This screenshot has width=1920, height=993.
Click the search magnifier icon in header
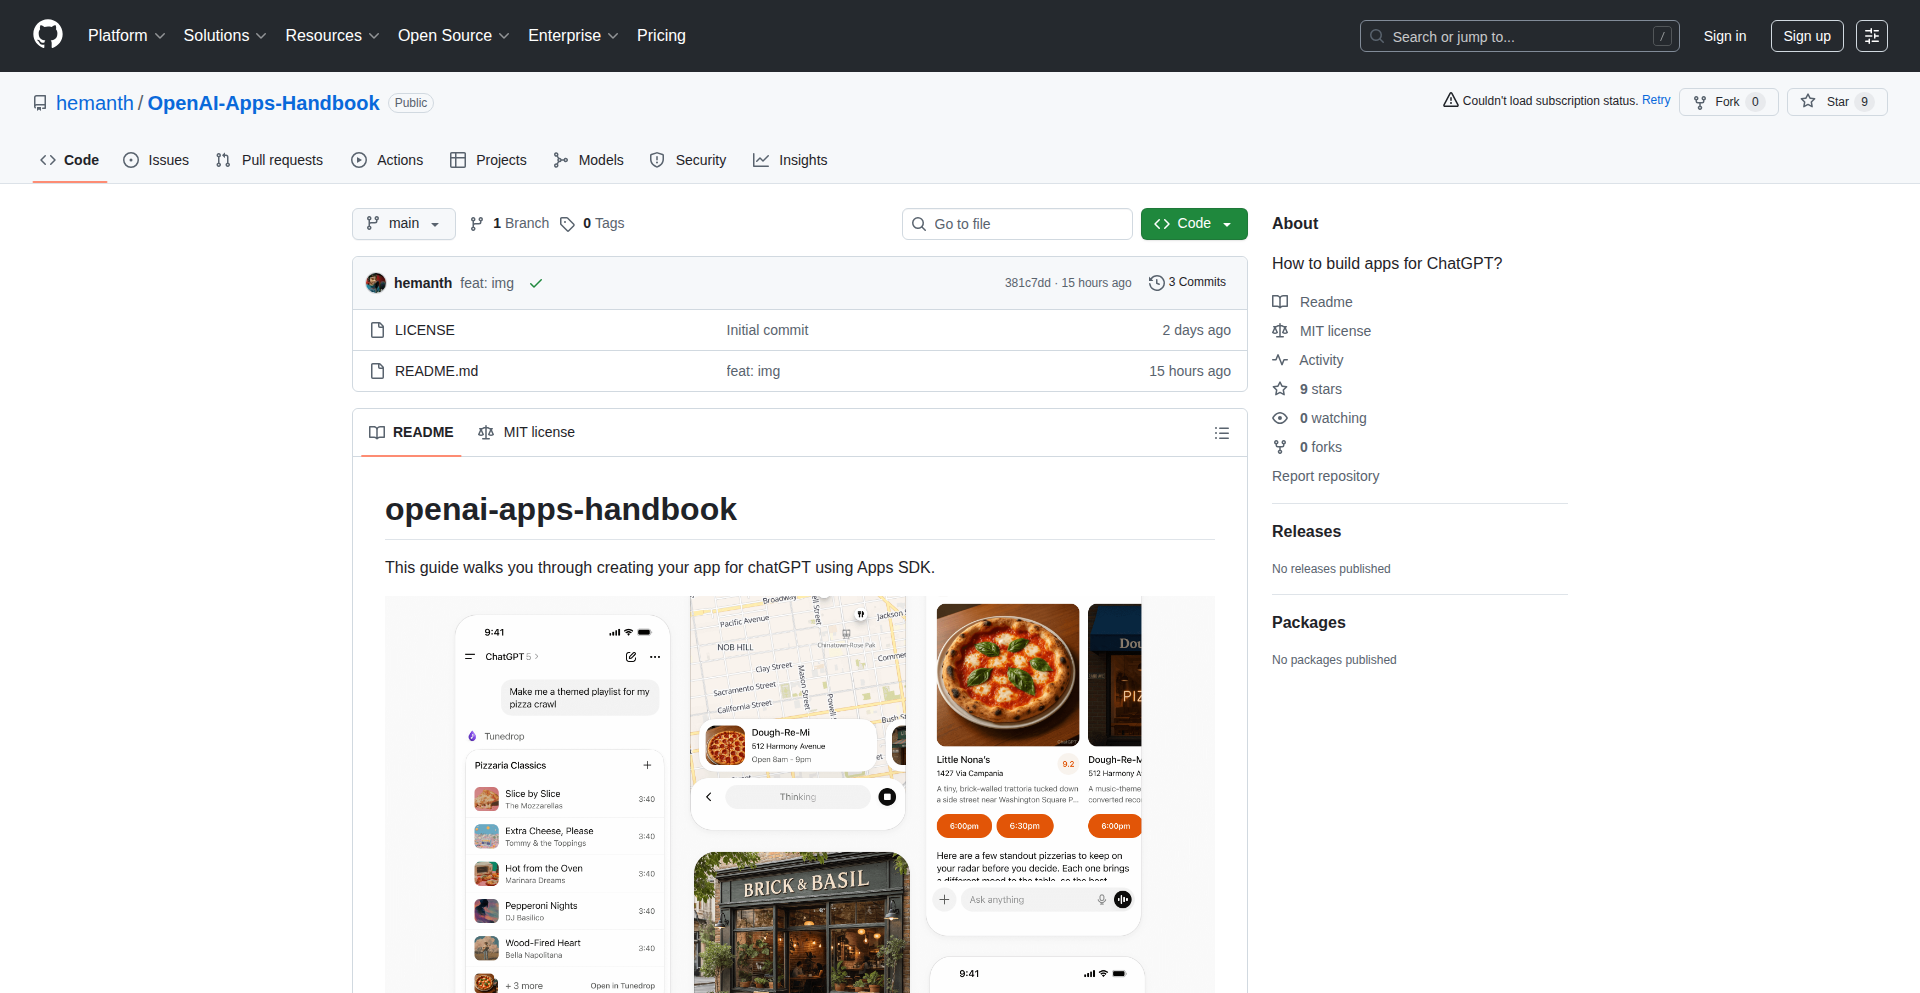pos(1377,36)
